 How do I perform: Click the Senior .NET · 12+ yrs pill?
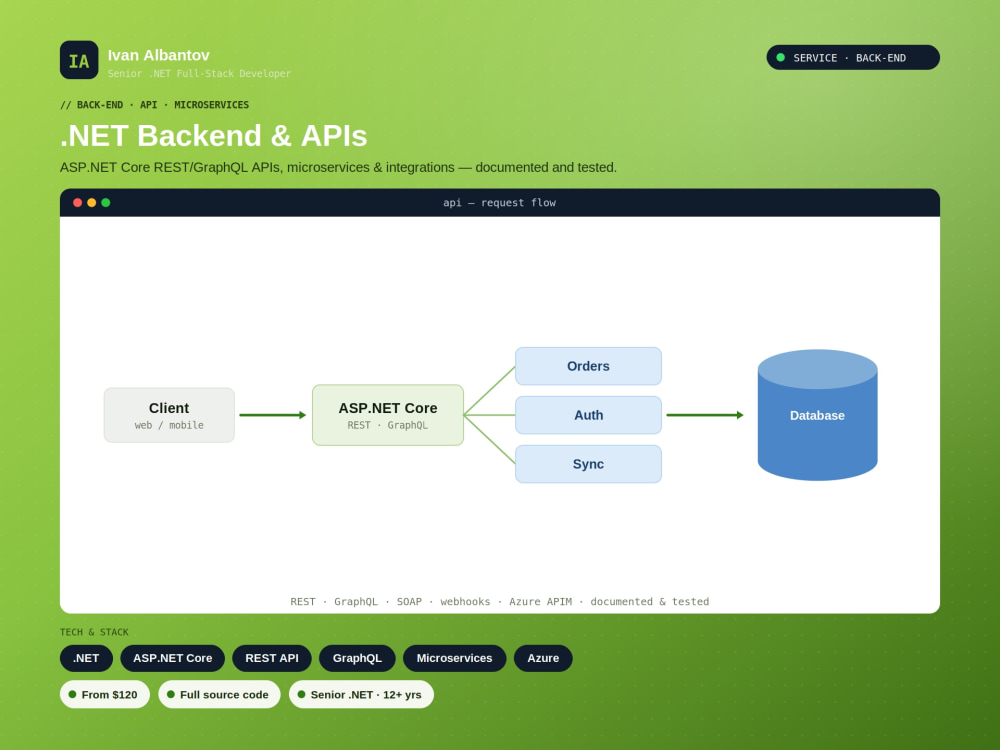[361, 695]
